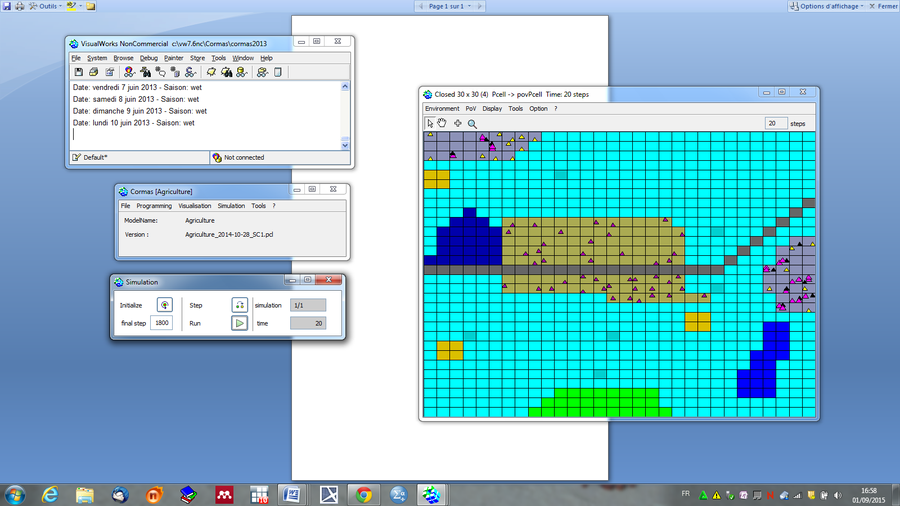The width and height of the screenshot is (900, 506).
Task: Click the final step input field showing 1800
Action: tap(161, 323)
